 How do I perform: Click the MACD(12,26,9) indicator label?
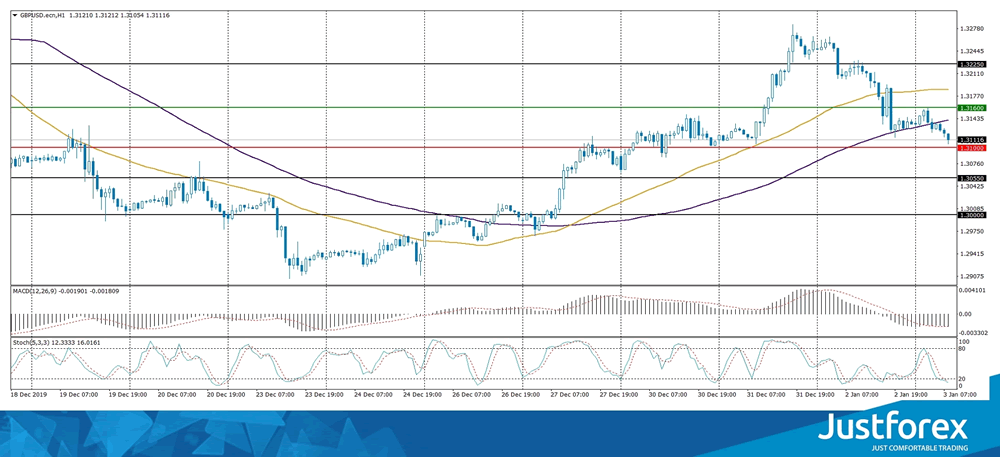click(35, 291)
